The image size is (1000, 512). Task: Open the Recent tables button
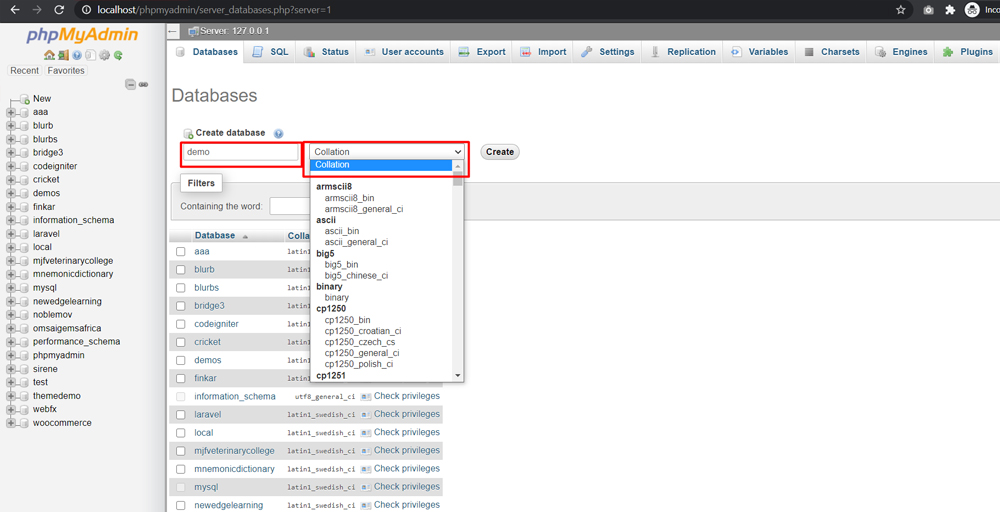point(25,71)
